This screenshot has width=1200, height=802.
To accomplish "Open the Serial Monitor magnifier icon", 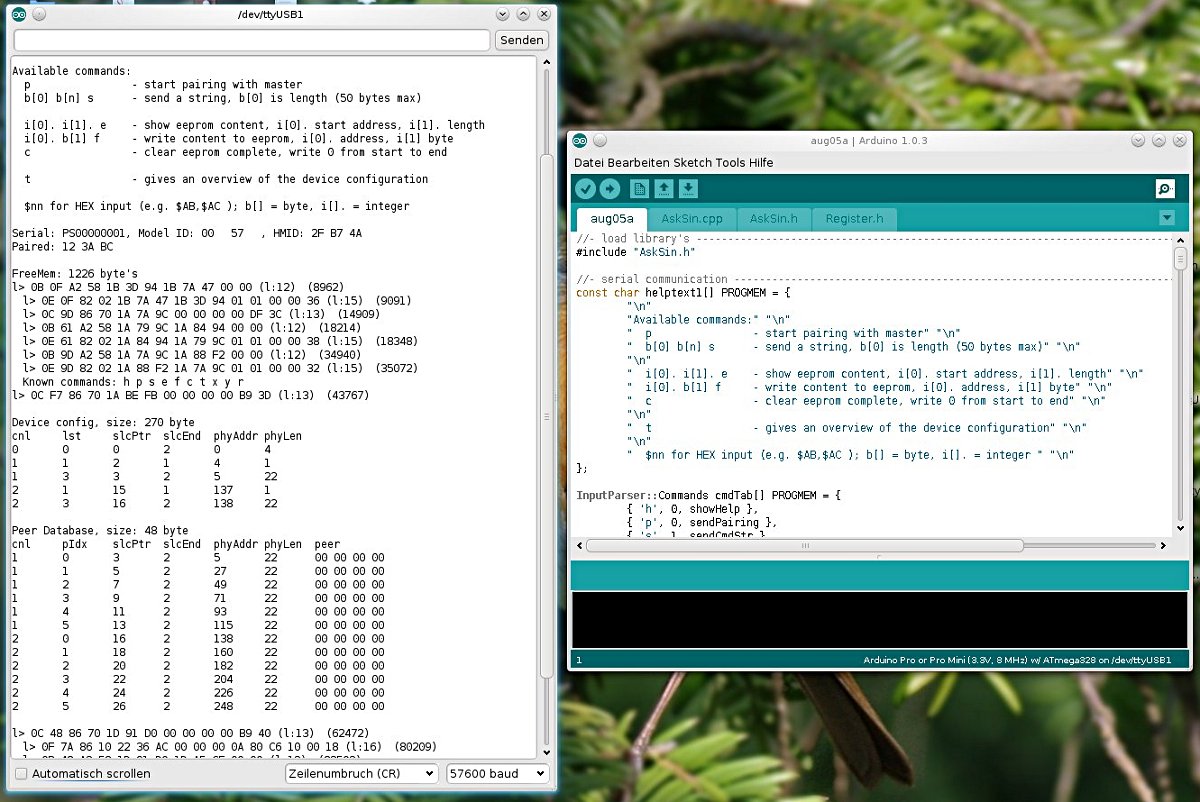I will tap(1165, 189).
